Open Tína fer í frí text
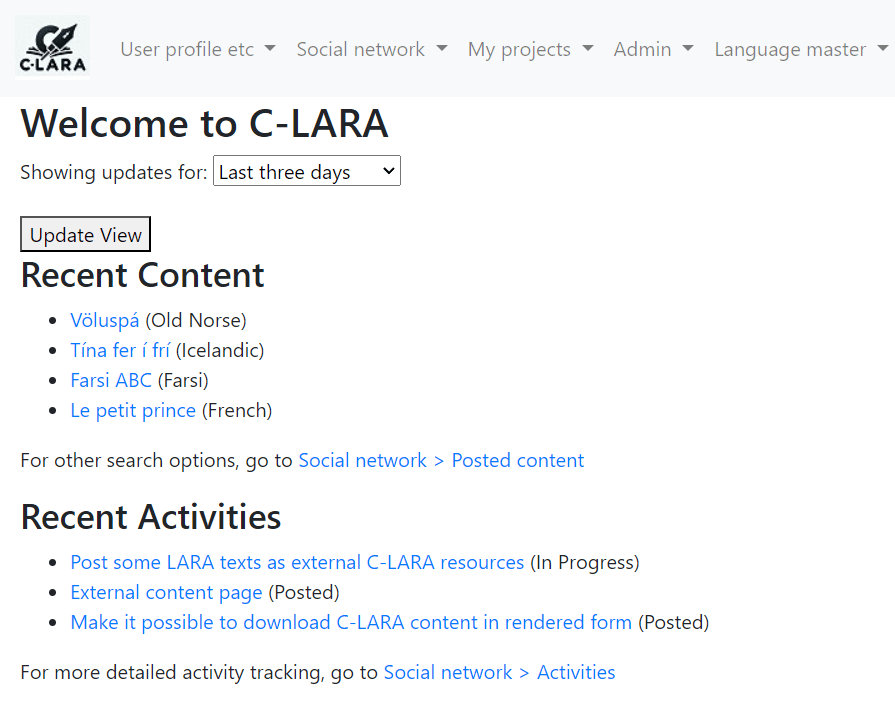895x713 pixels. [120, 350]
